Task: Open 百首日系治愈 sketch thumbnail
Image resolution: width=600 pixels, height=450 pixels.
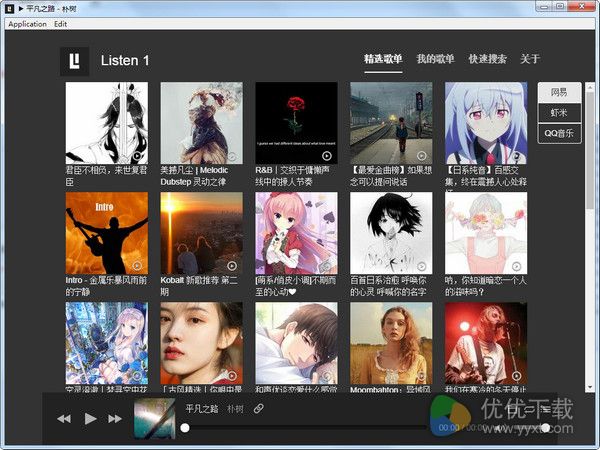Action: [391, 233]
